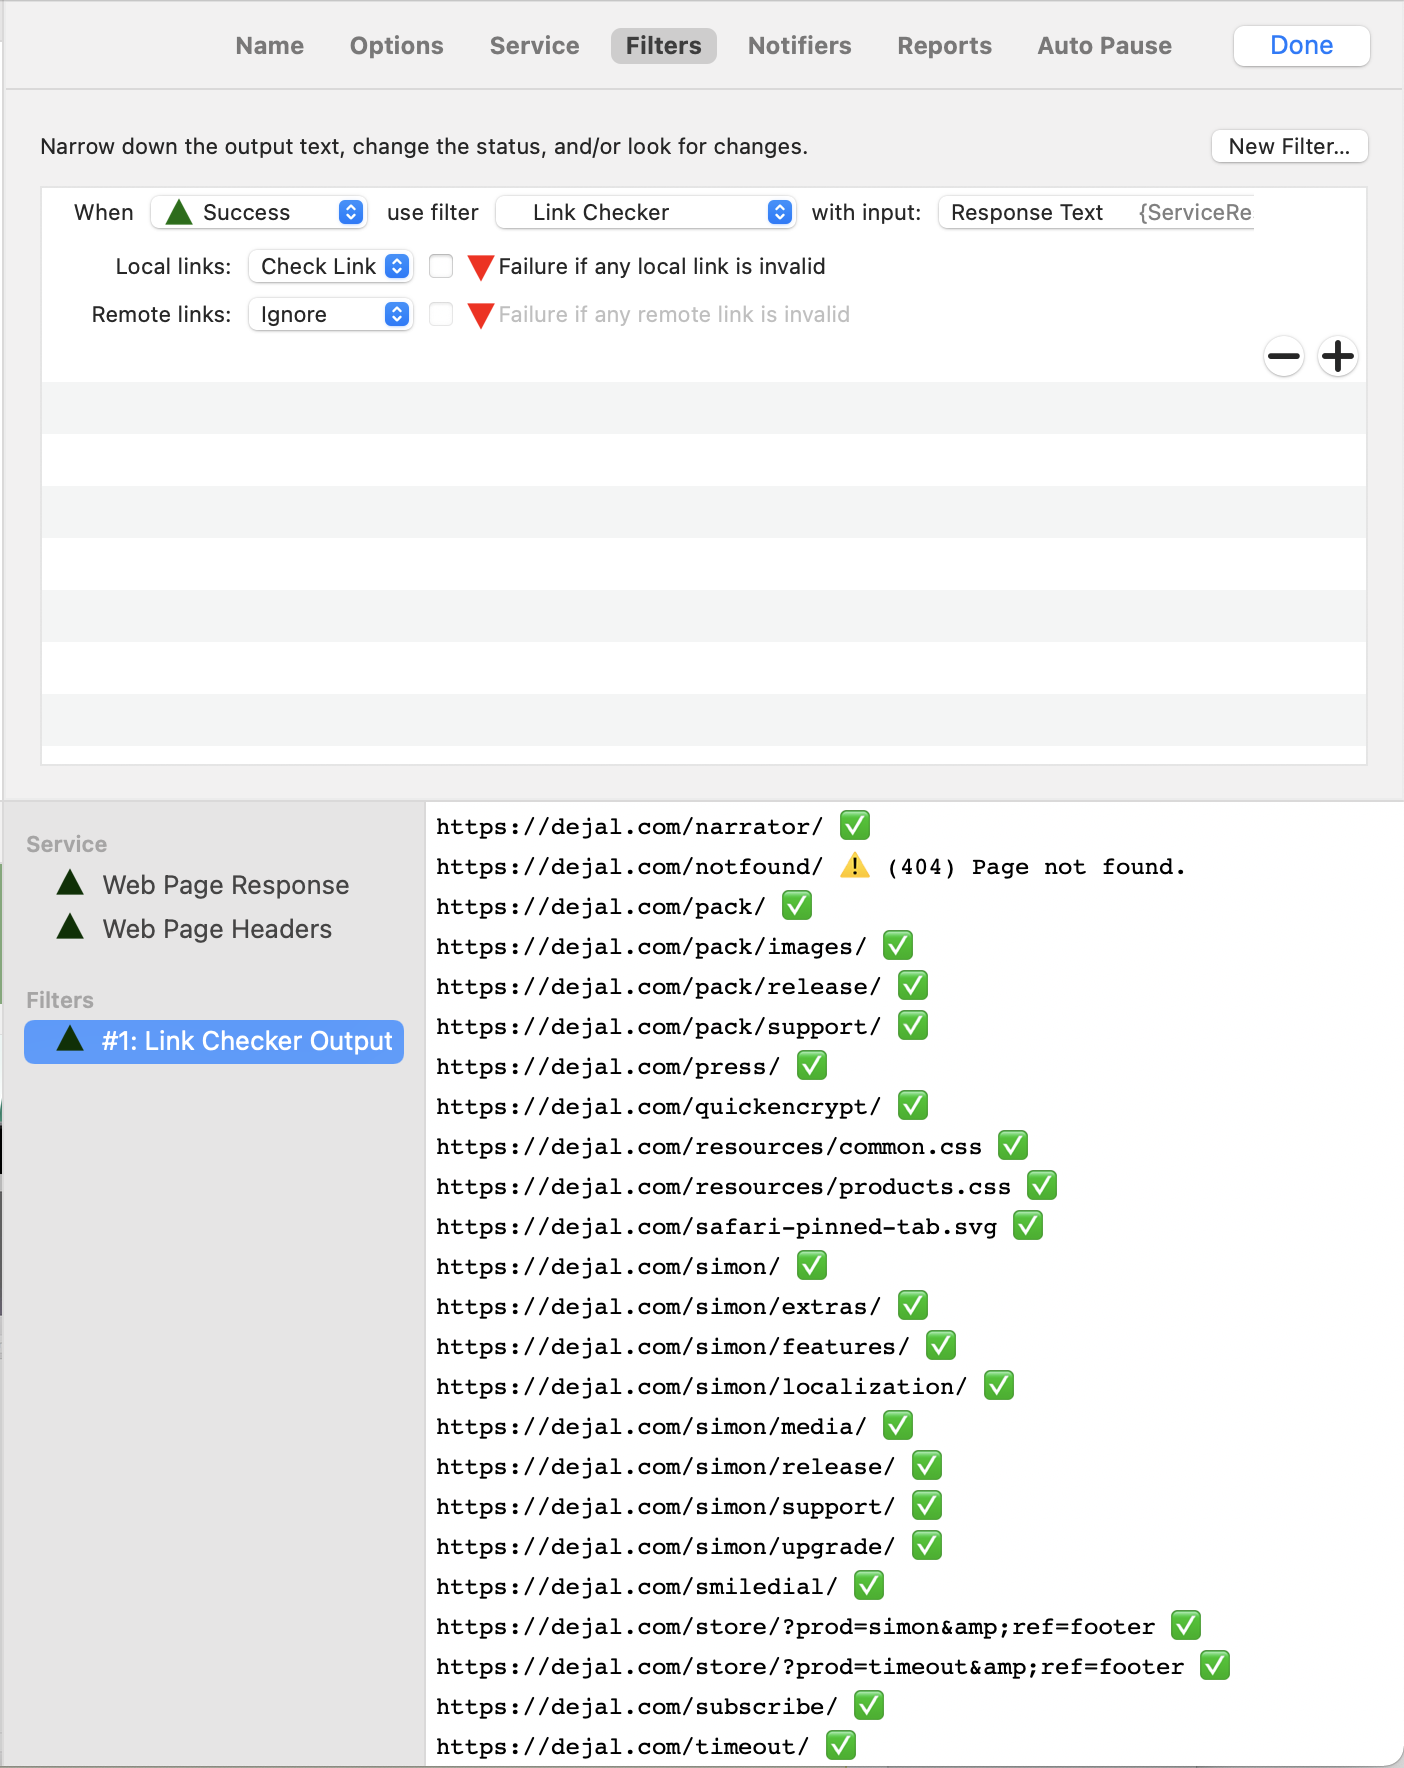The width and height of the screenshot is (1404, 1768).
Task: Click the warning icon beside notfound link
Action: (x=855, y=866)
